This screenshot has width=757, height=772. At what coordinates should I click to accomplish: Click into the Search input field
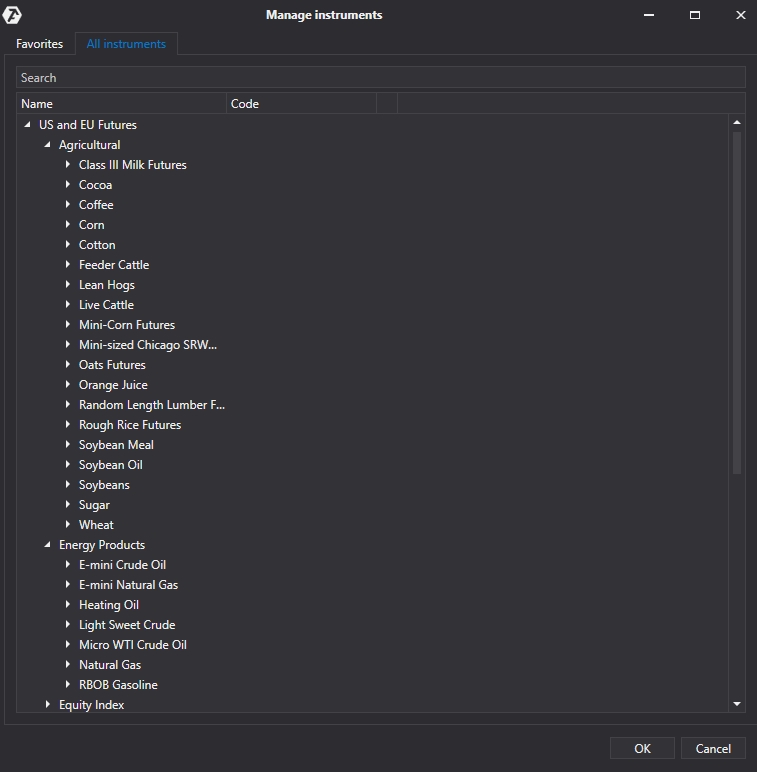(x=380, y=77)
